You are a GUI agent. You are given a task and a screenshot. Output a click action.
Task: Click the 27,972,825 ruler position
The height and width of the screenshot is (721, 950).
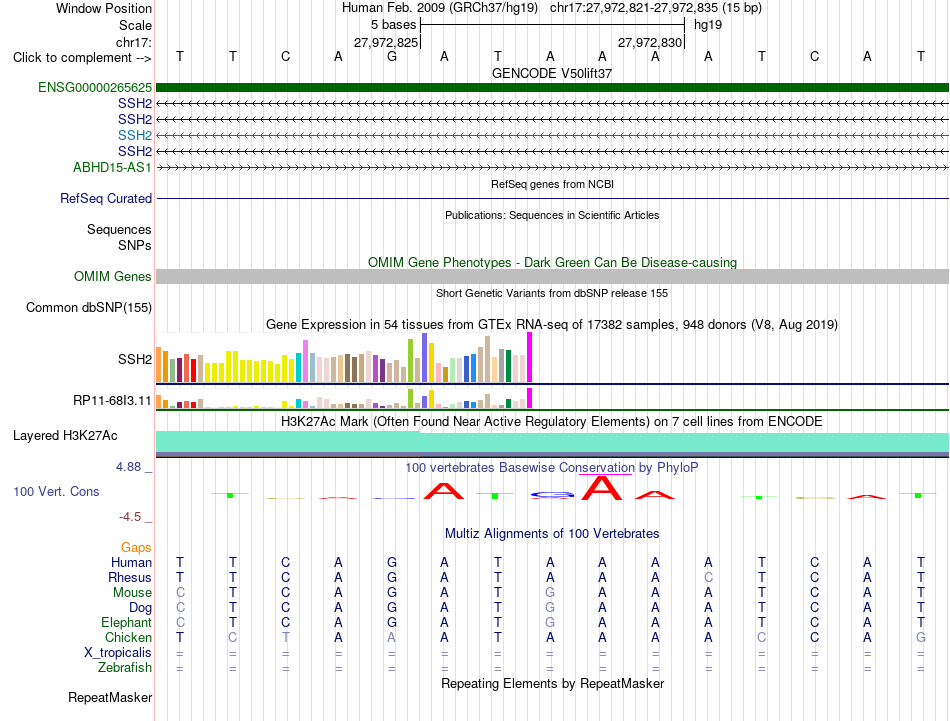386,42
